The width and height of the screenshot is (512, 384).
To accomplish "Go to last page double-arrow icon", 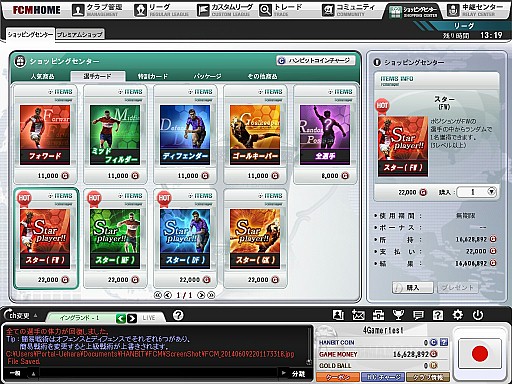I will pos(211,295).
